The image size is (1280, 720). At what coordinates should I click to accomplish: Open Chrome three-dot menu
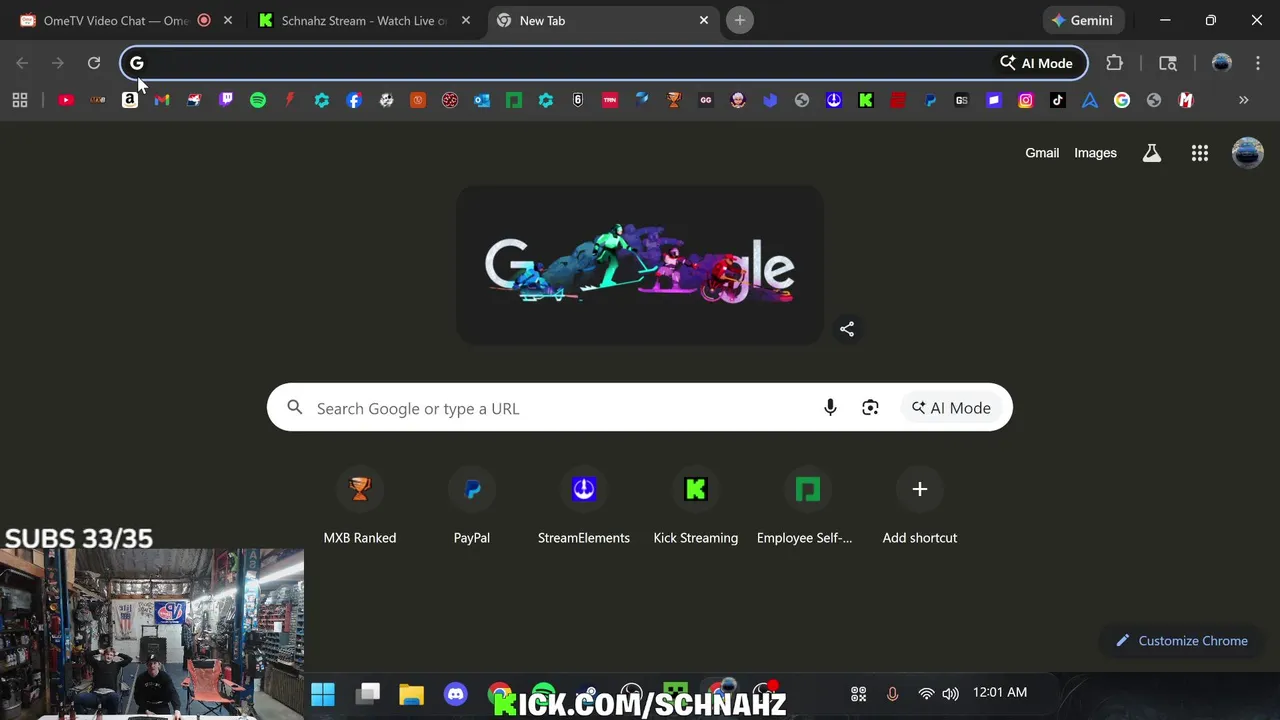[x=1258, y=63]
